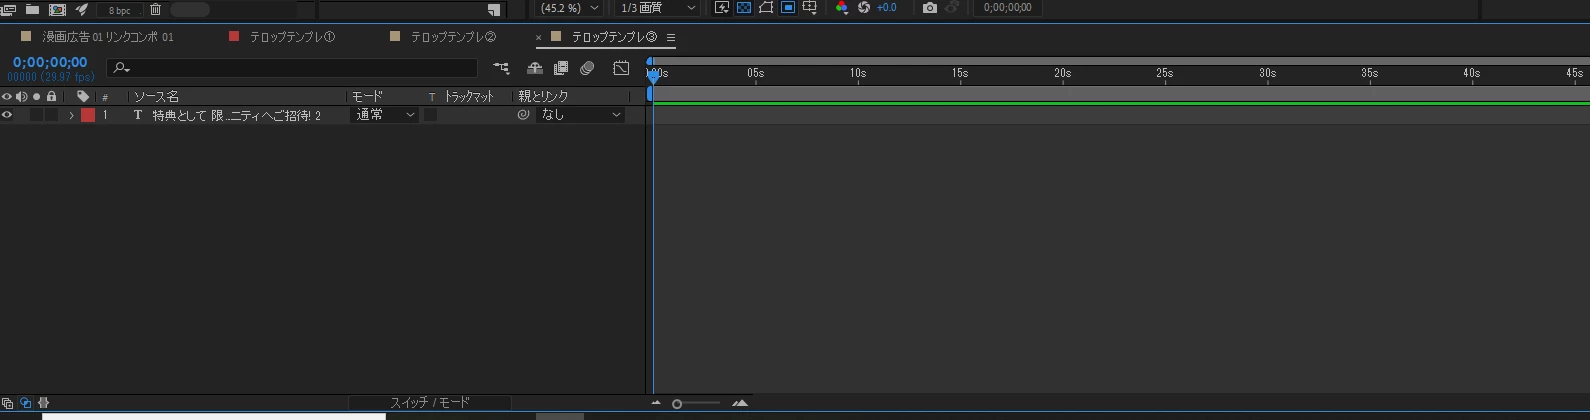Viewport: 1590px width, 420px height.
Task: Toggle the fast previews lightning icon
Action: pos(721,8)
